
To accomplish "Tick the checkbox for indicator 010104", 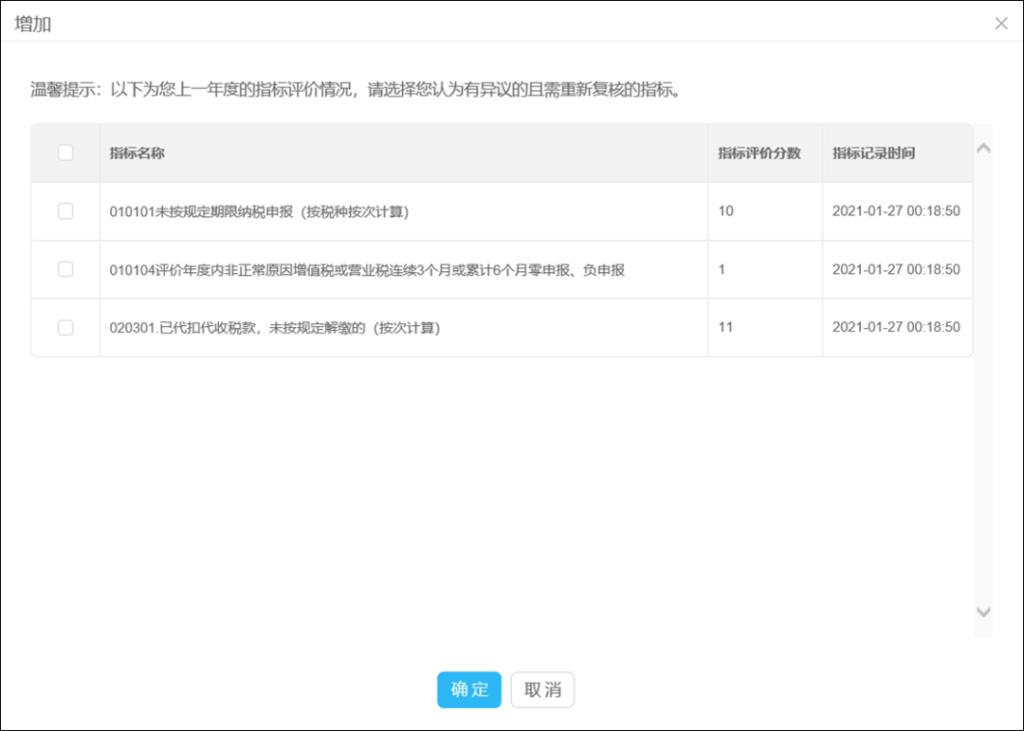I will 65,269.
